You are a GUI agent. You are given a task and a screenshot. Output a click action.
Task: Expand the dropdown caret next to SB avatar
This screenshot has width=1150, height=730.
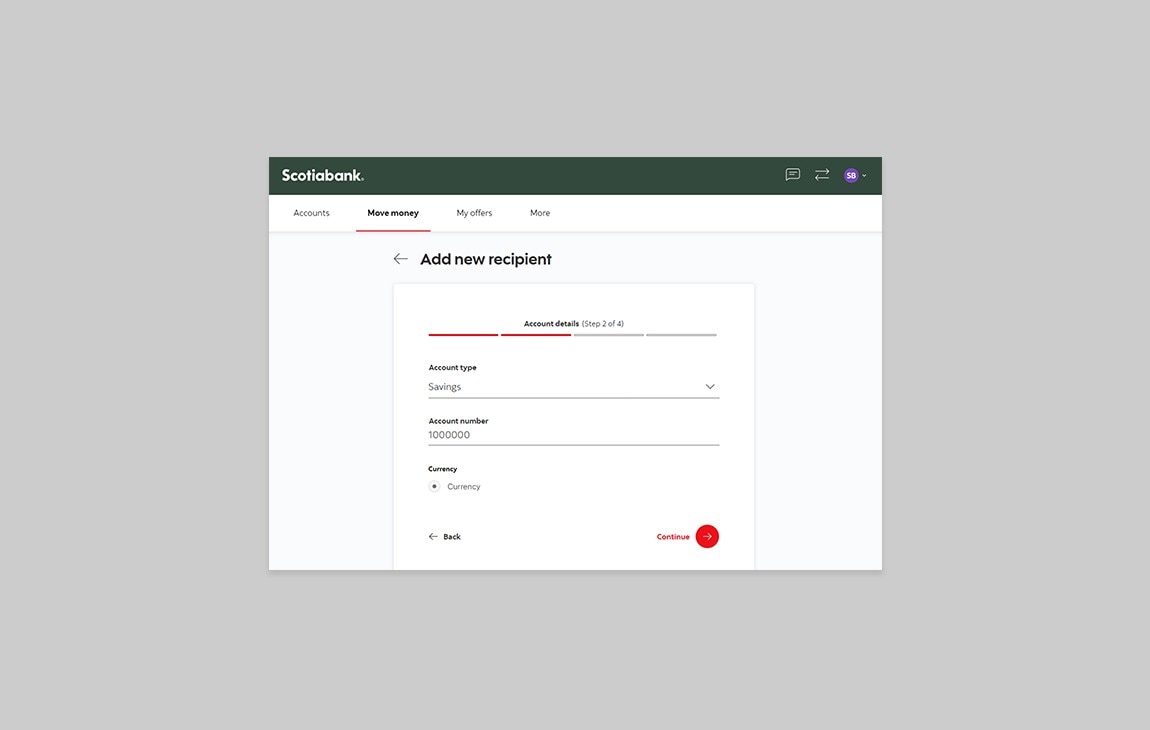pyautogui.click(x=864, y=175)
